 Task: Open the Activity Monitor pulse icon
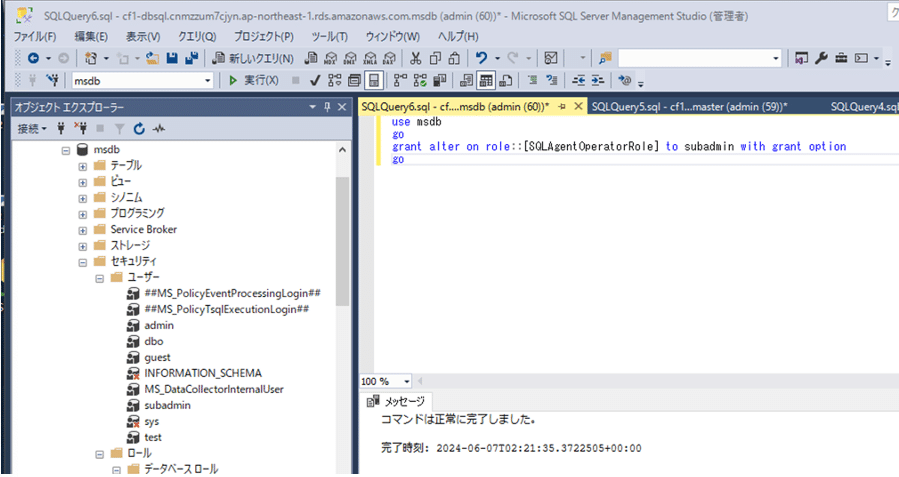click(x=159, y=129)
